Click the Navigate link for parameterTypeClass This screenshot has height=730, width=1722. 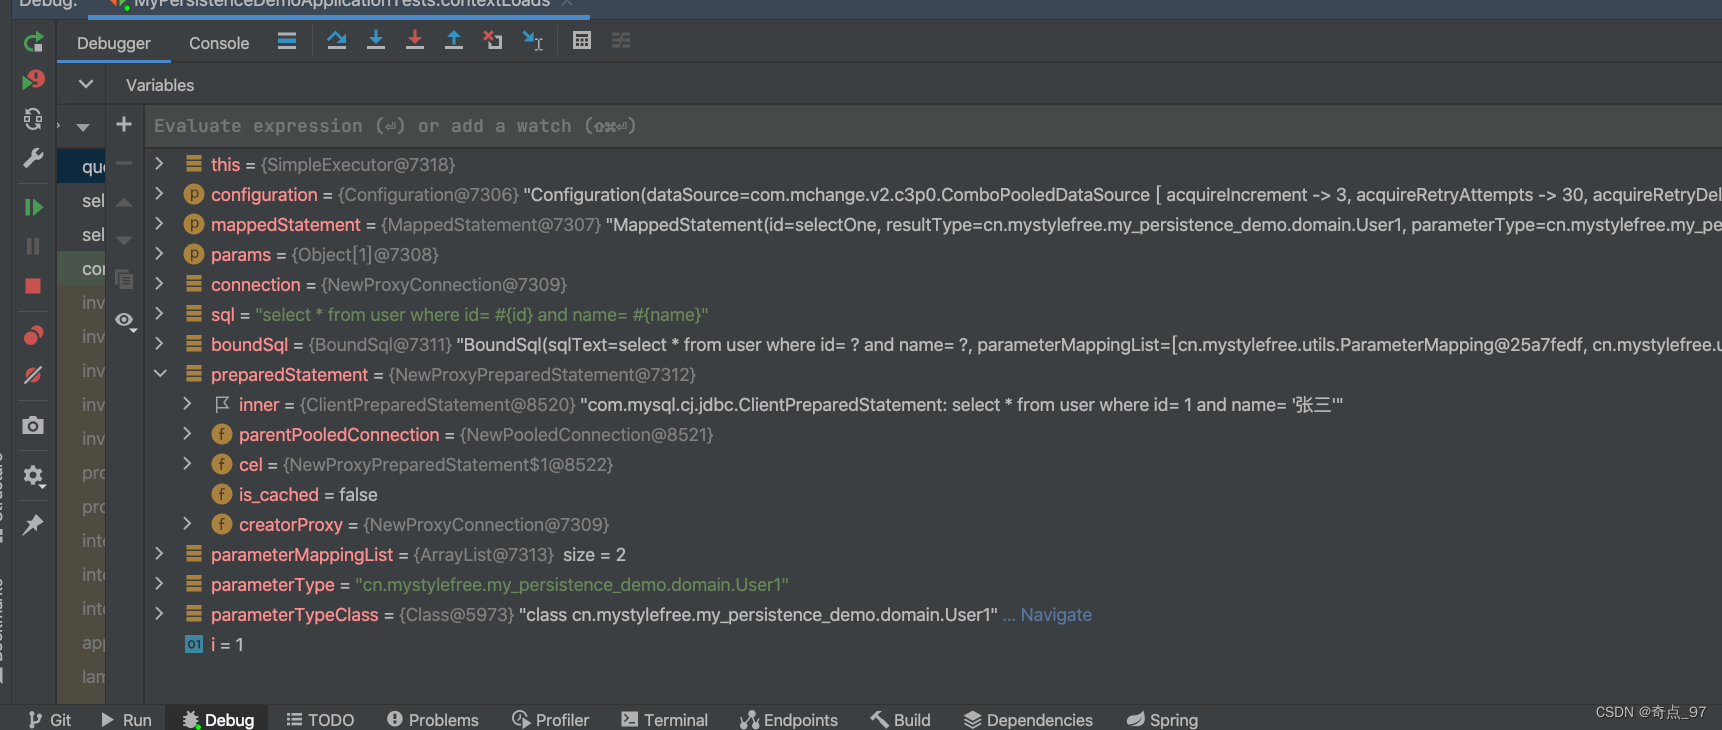click(1056, 614)
